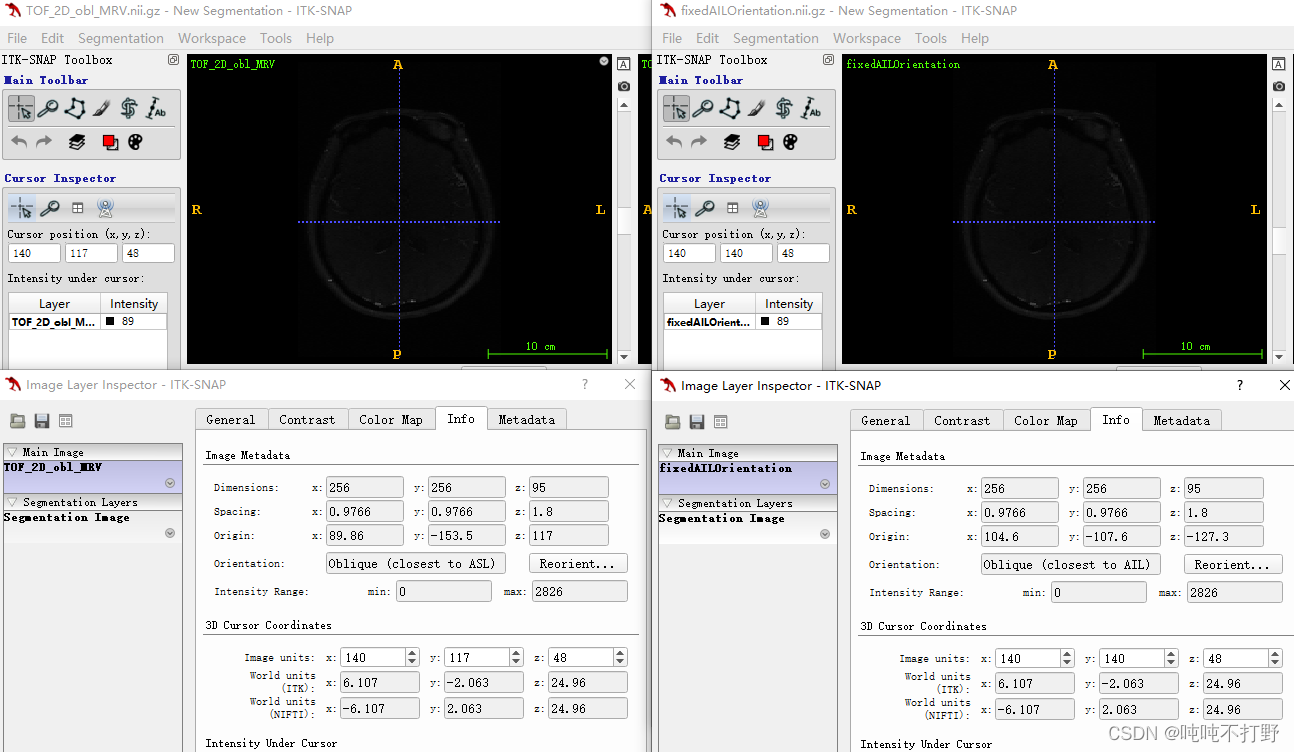Open Segmentation Image menu arrow in right inspector
The width and height of the screenshot is (1294, 752).
[825, 534]
